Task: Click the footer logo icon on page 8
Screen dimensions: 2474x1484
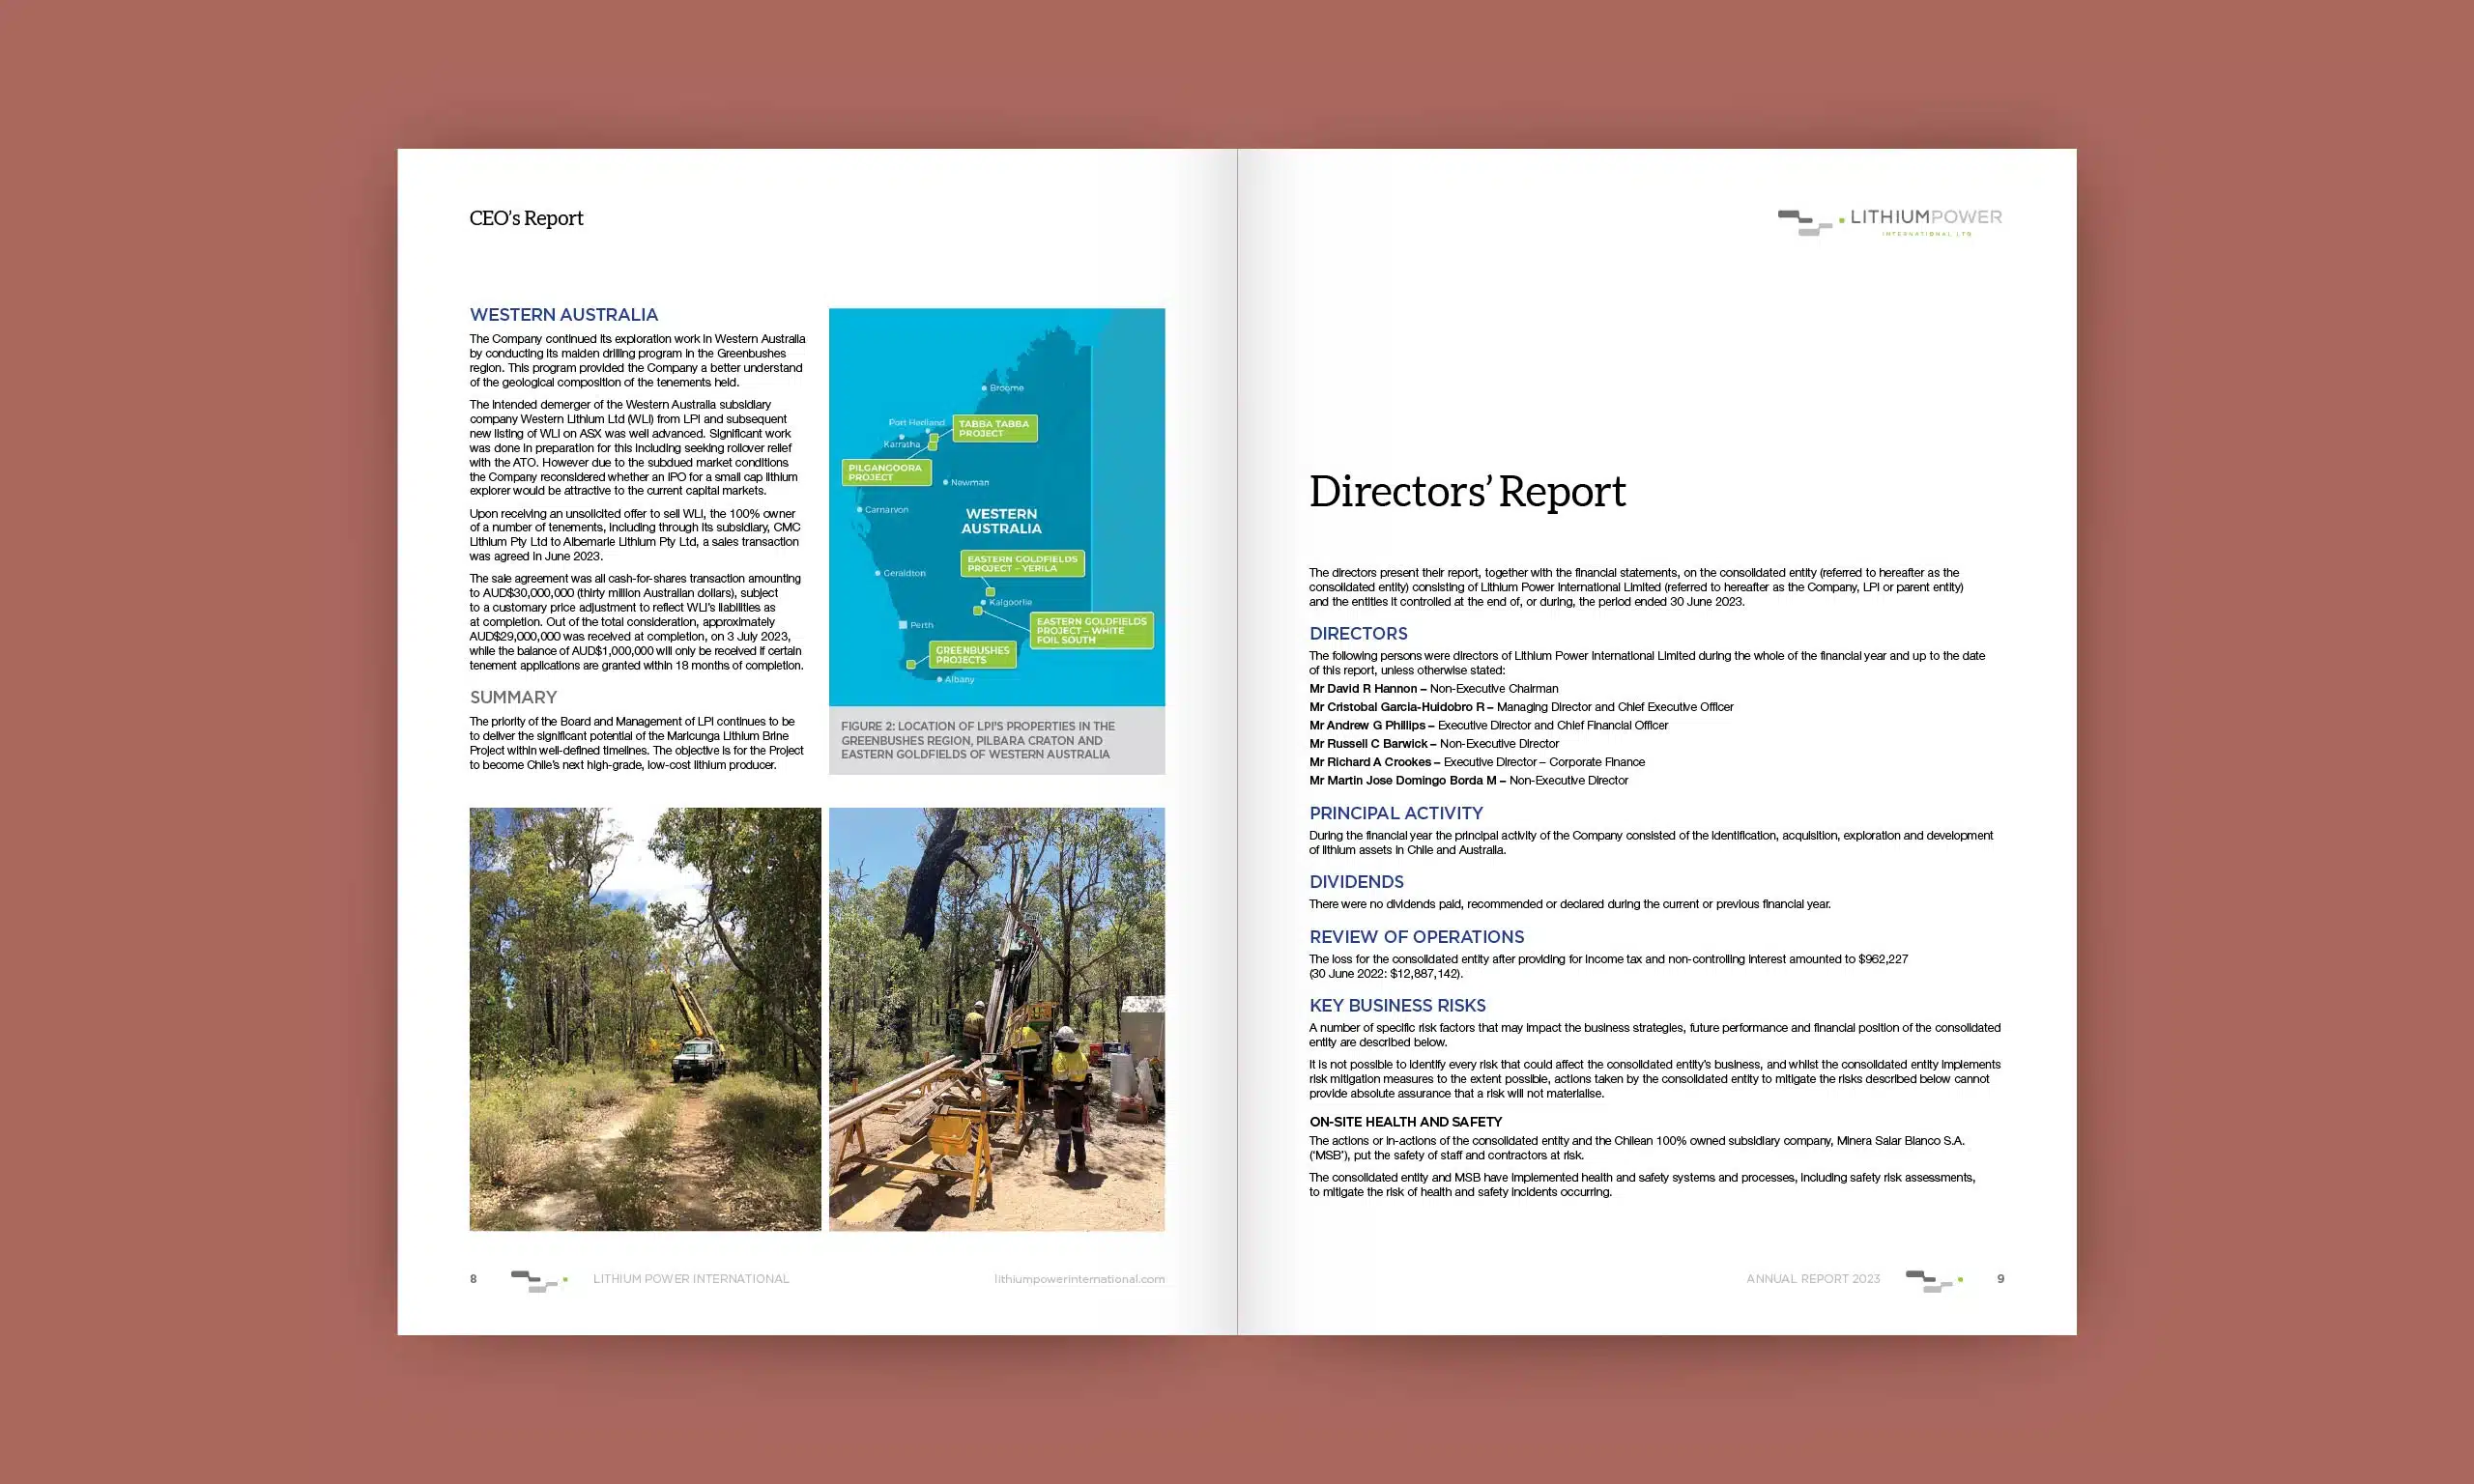Action: click(x=538, y=1280)
